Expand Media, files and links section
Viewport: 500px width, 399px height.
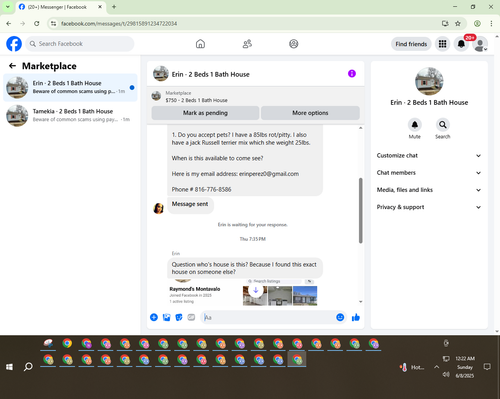pos(429,190)
